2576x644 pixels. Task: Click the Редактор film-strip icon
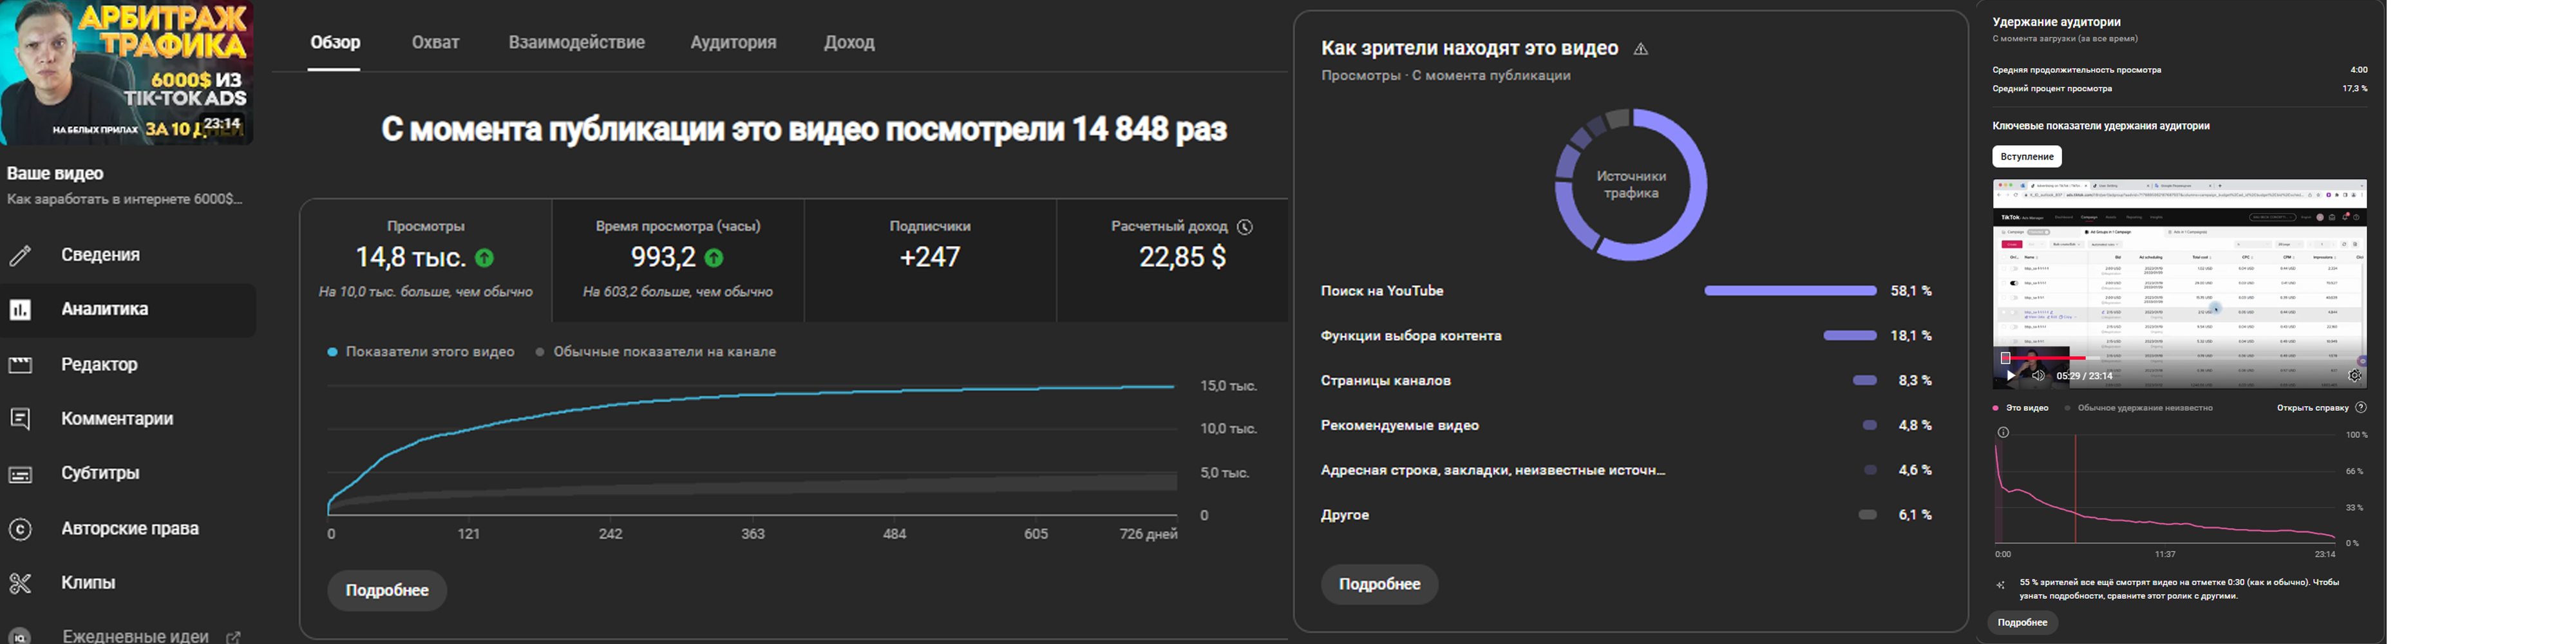(20, 365)
